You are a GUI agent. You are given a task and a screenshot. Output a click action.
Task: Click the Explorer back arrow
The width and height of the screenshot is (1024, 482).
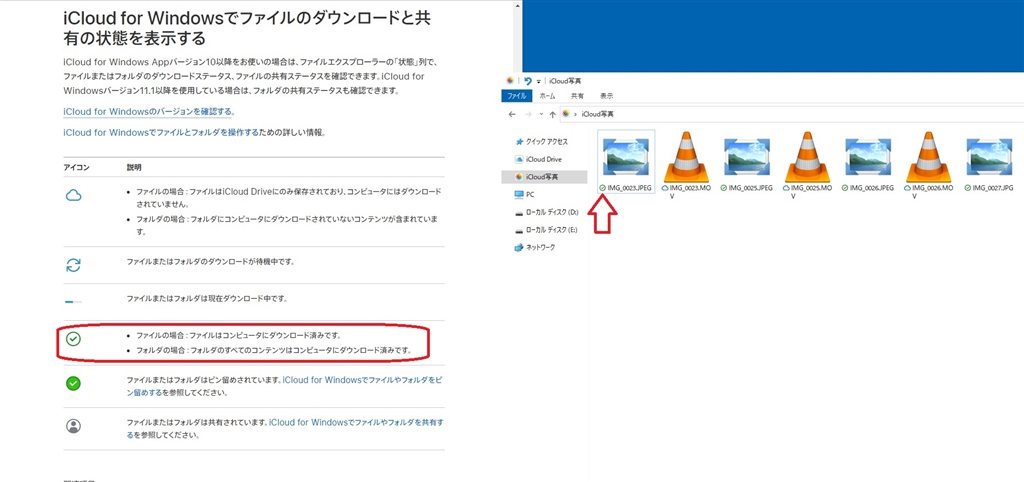(x=511, y=114)
